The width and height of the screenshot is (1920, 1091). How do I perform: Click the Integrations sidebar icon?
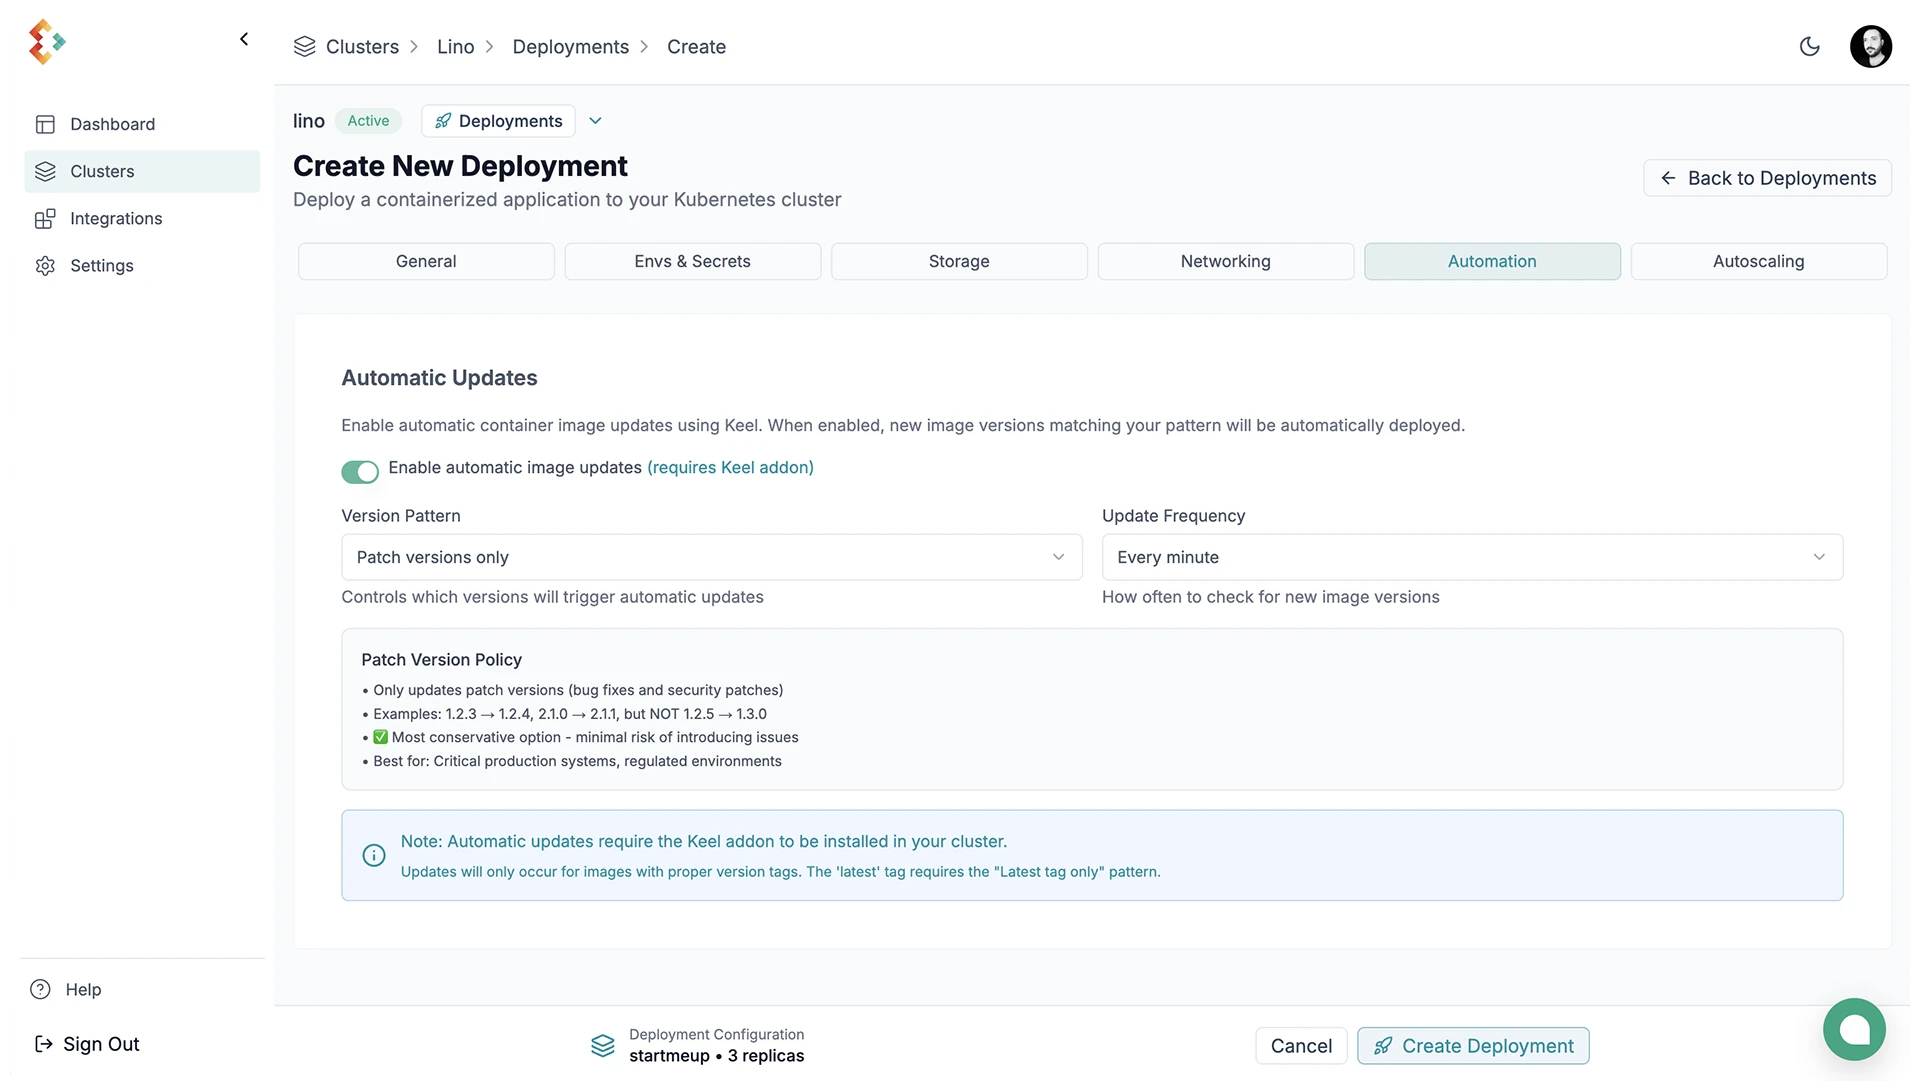coord(45,219)
